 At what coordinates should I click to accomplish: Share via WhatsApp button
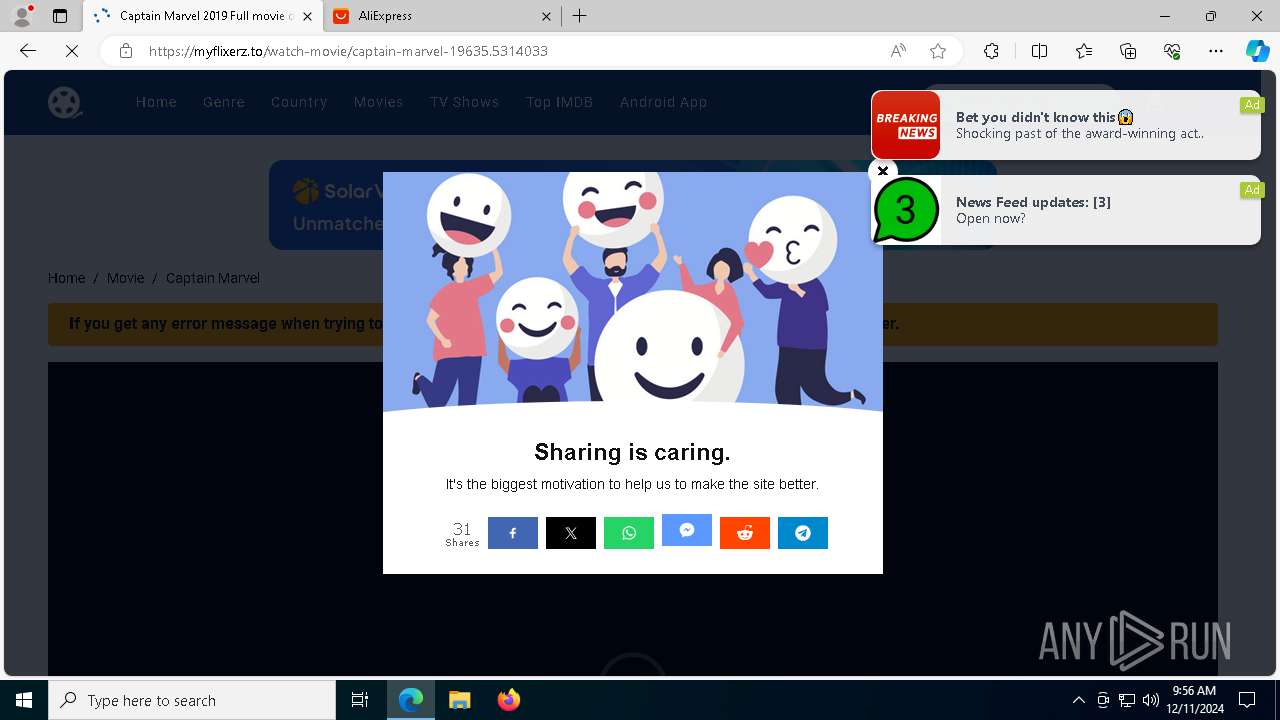pyautogui.click(x=629, y=533)
